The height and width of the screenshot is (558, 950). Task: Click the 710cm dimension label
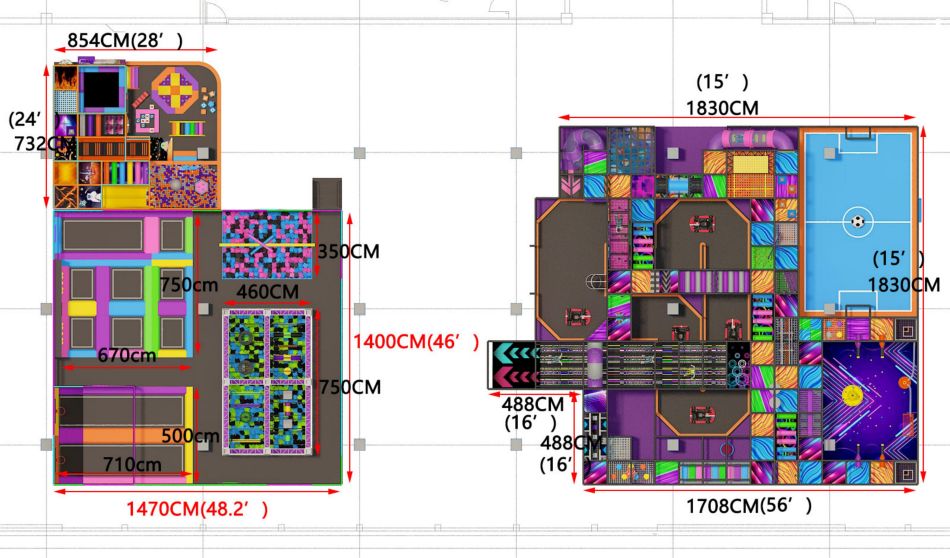[x=132, y=465]
